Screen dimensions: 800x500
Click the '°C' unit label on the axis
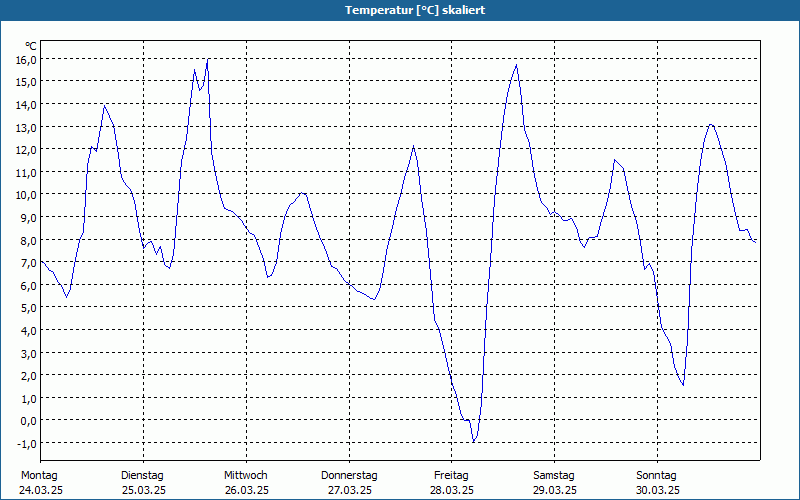31,46
